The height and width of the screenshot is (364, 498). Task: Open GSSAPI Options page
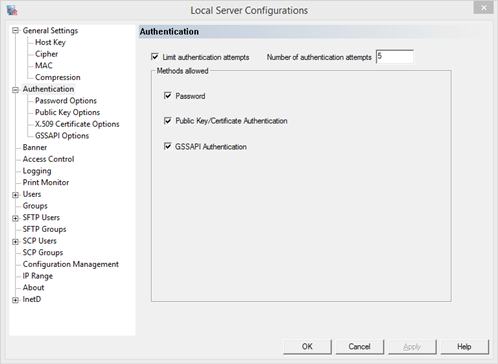[x=62, y=136]
